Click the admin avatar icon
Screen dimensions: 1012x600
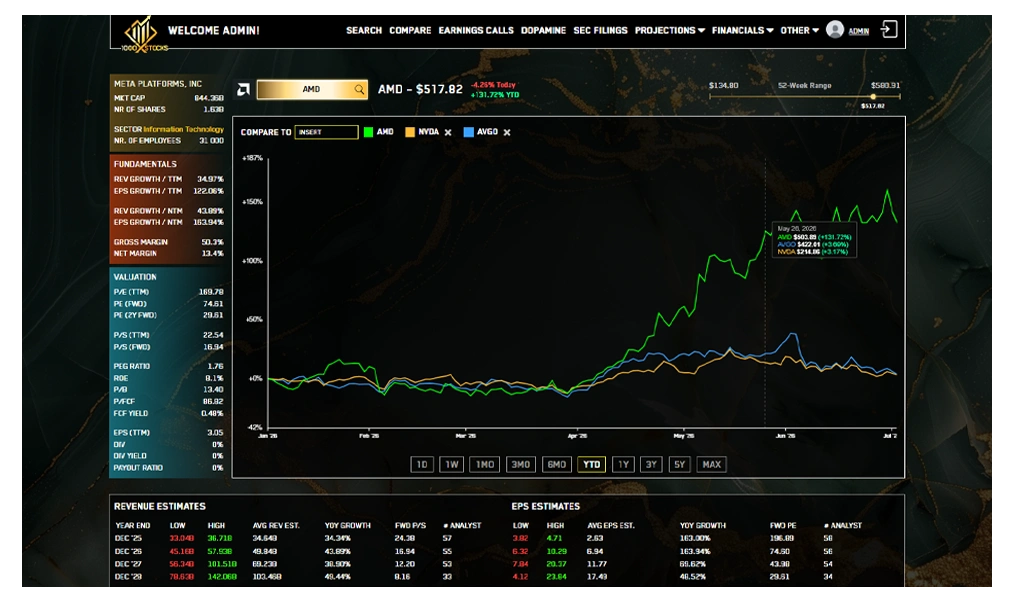tap(835, 30)
